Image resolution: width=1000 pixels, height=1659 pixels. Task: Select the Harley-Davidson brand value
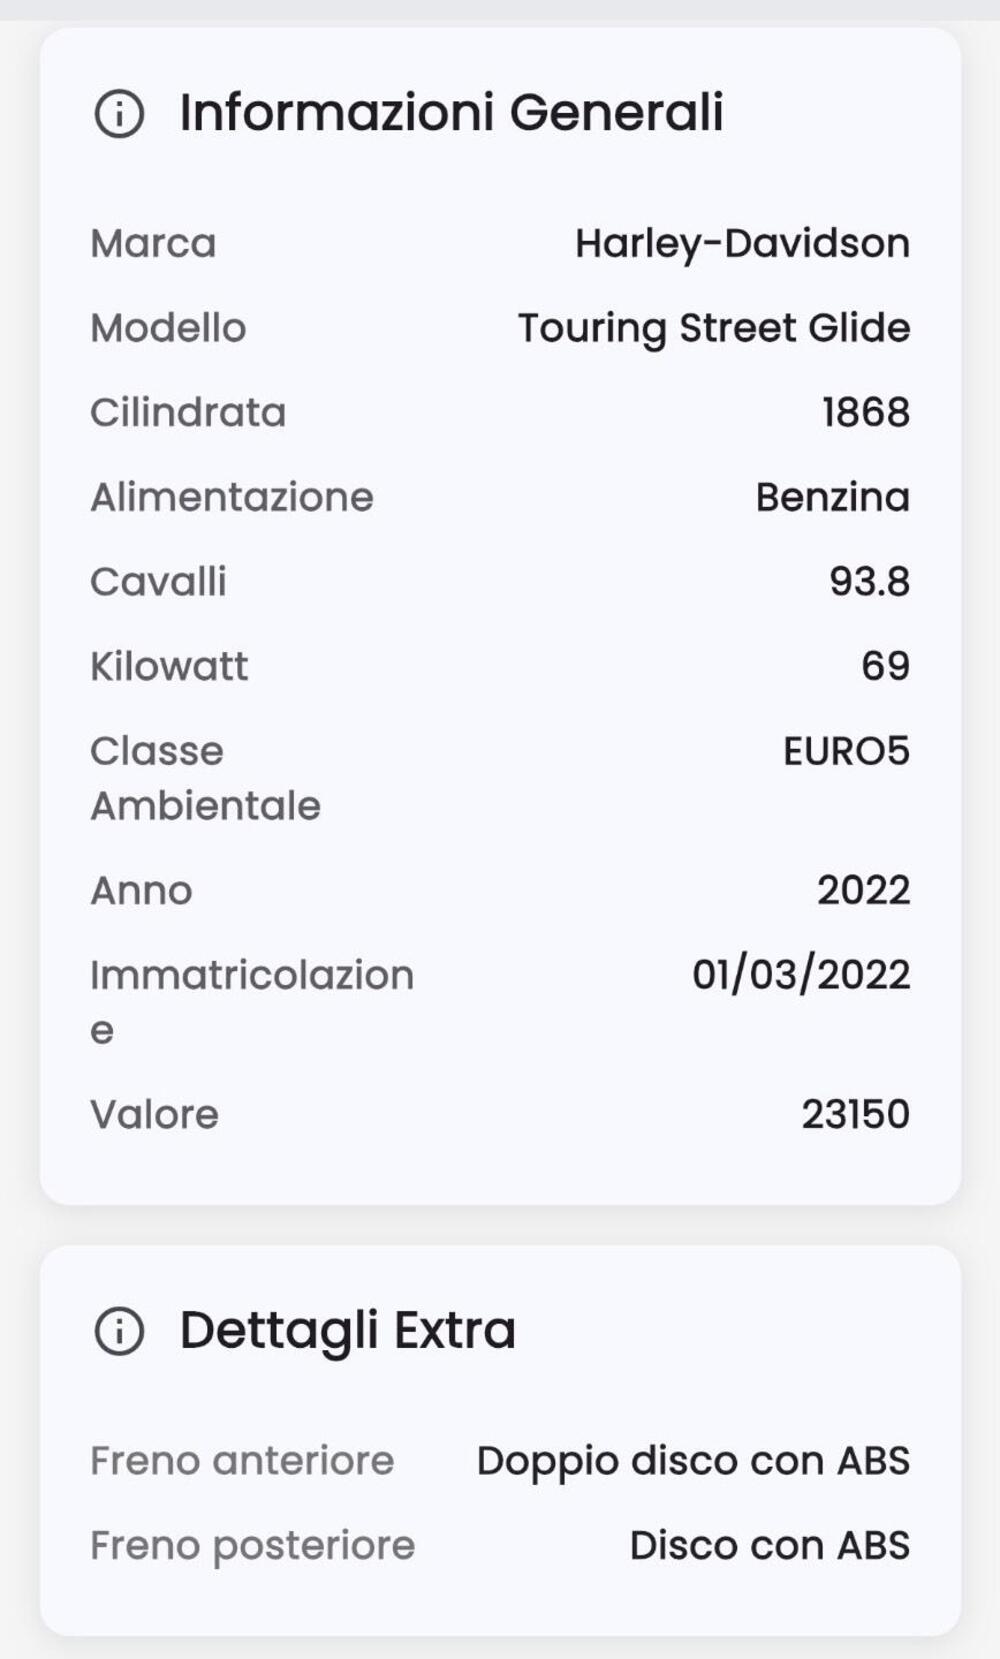coord(742,244)
